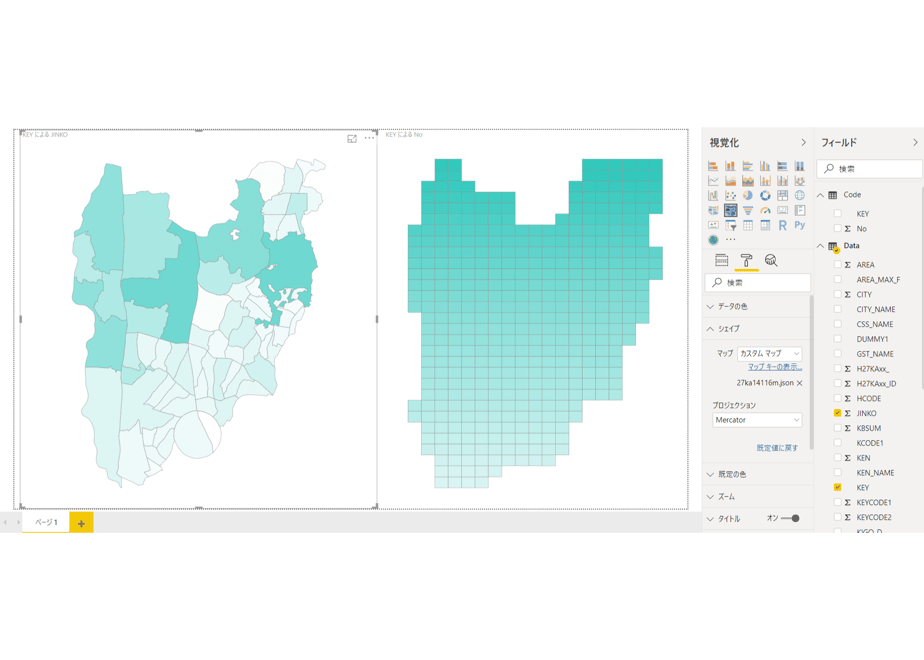Select the ribbon chart visual
This screenshot has height=660, width=924.
tap(800, 181)
